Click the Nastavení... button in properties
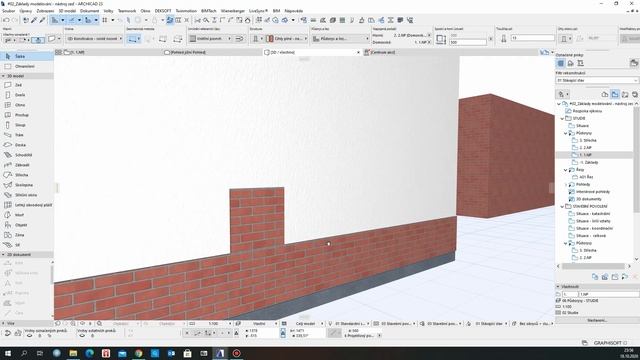The image size is (640, 360). [x=597, y=320]
